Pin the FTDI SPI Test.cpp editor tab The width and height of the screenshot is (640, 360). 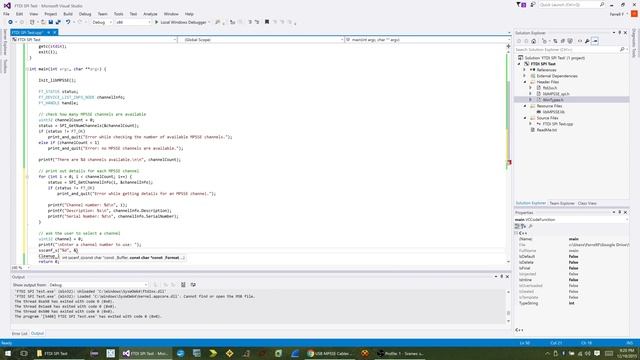click(x=48, y=32)
